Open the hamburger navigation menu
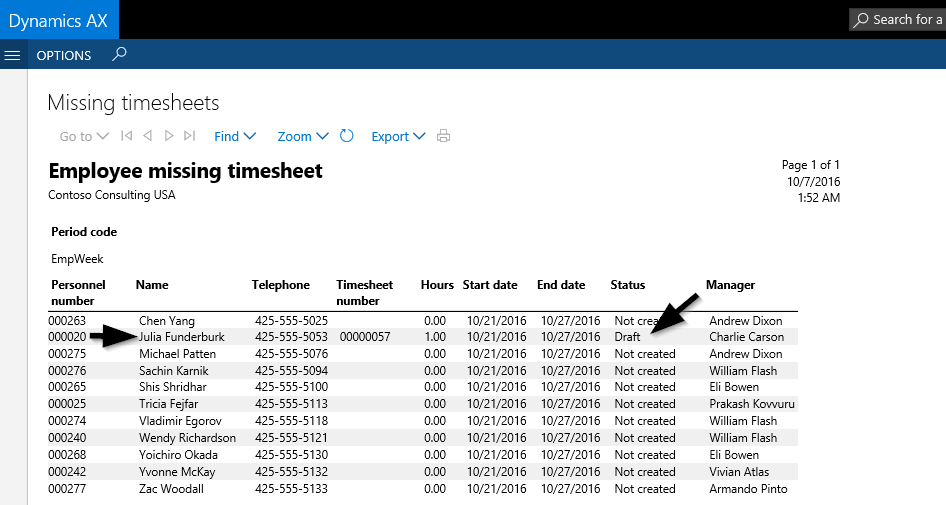This screenshot has width=946, height=505. (x=13, y=55)
